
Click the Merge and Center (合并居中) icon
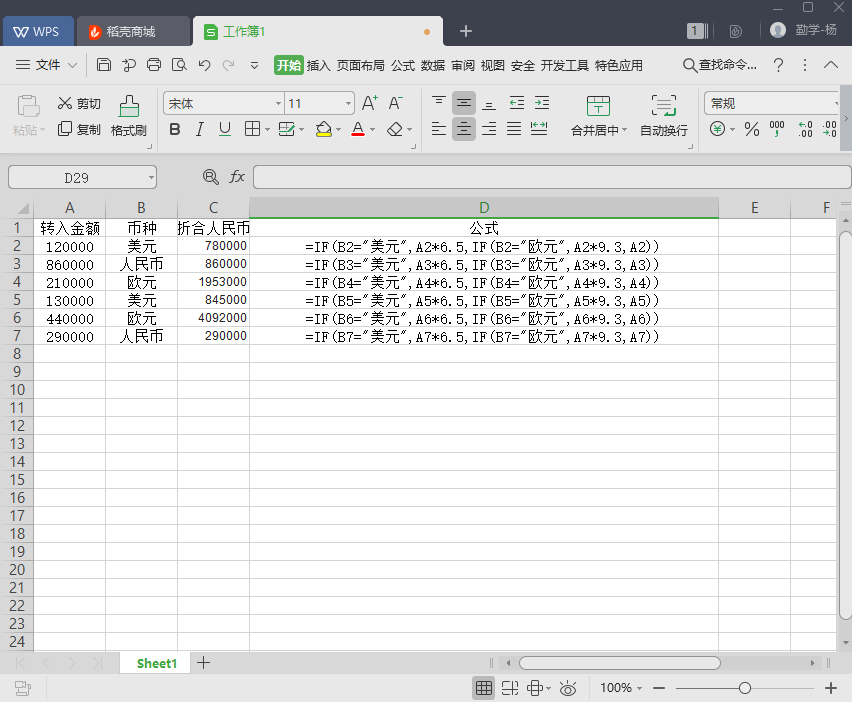[598, 105]
